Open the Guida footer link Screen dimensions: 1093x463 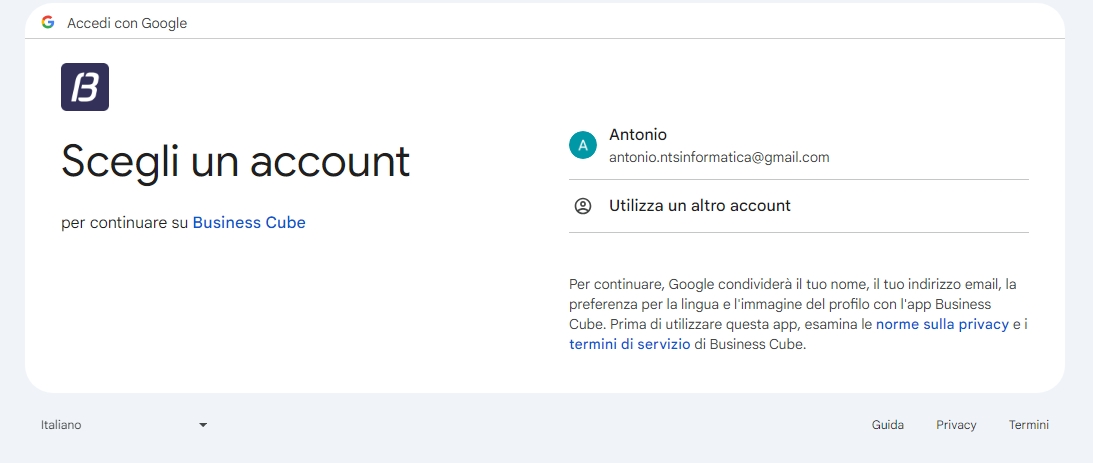[x=887, y=425]
